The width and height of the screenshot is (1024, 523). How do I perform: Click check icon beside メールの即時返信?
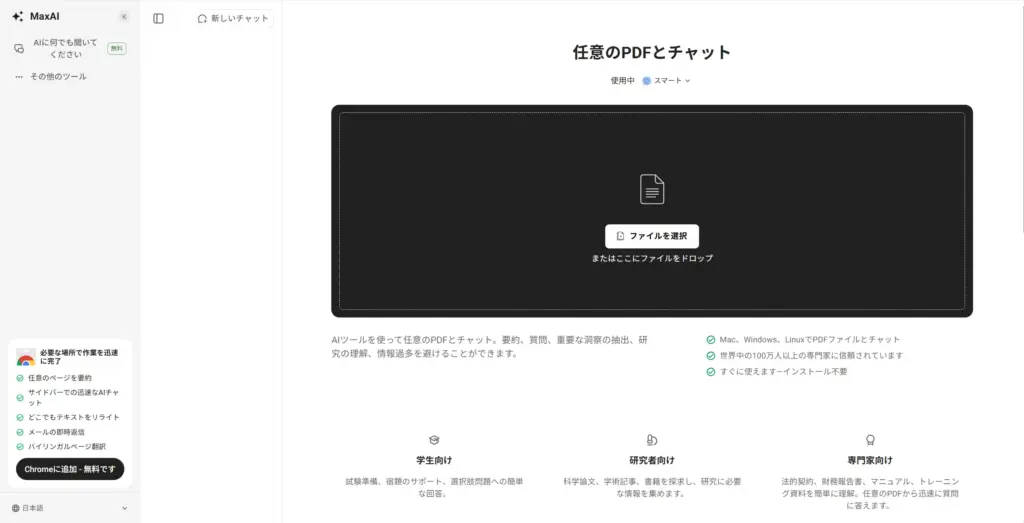[x=20, y=432]
